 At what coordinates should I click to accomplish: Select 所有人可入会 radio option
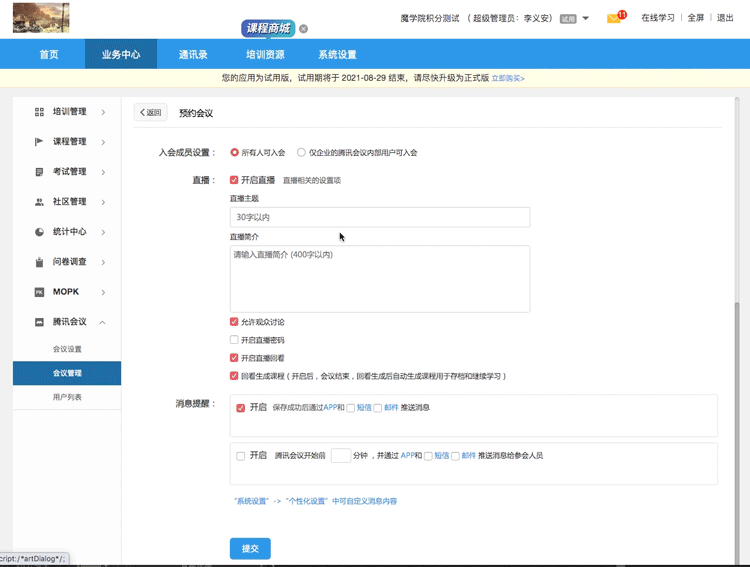click(235, 153)
